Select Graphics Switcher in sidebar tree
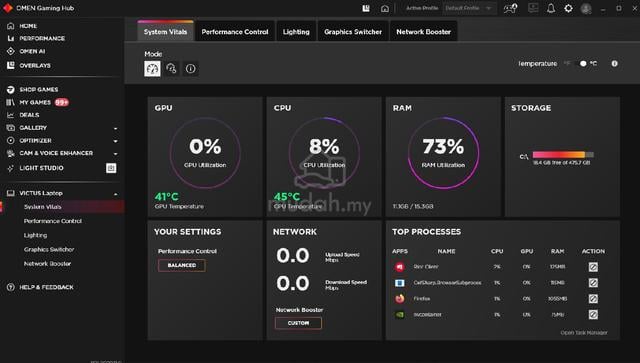The image size is (640, 363). tap(49, 249)
